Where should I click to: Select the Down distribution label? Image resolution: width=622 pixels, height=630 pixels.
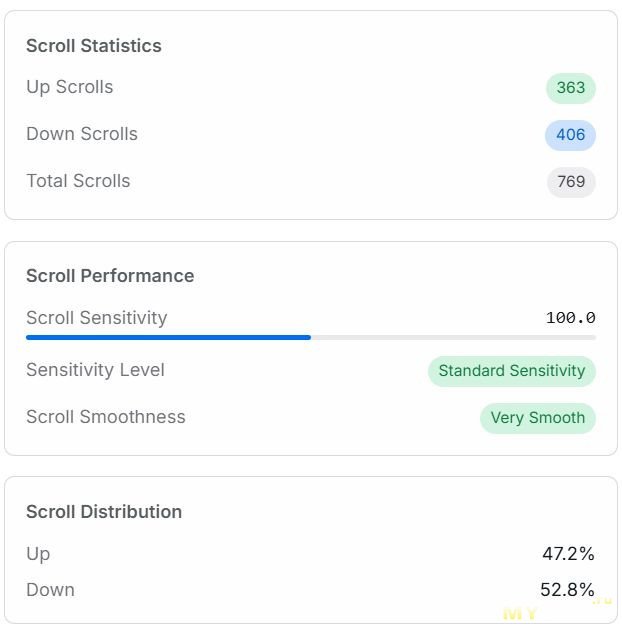point(50,590)
